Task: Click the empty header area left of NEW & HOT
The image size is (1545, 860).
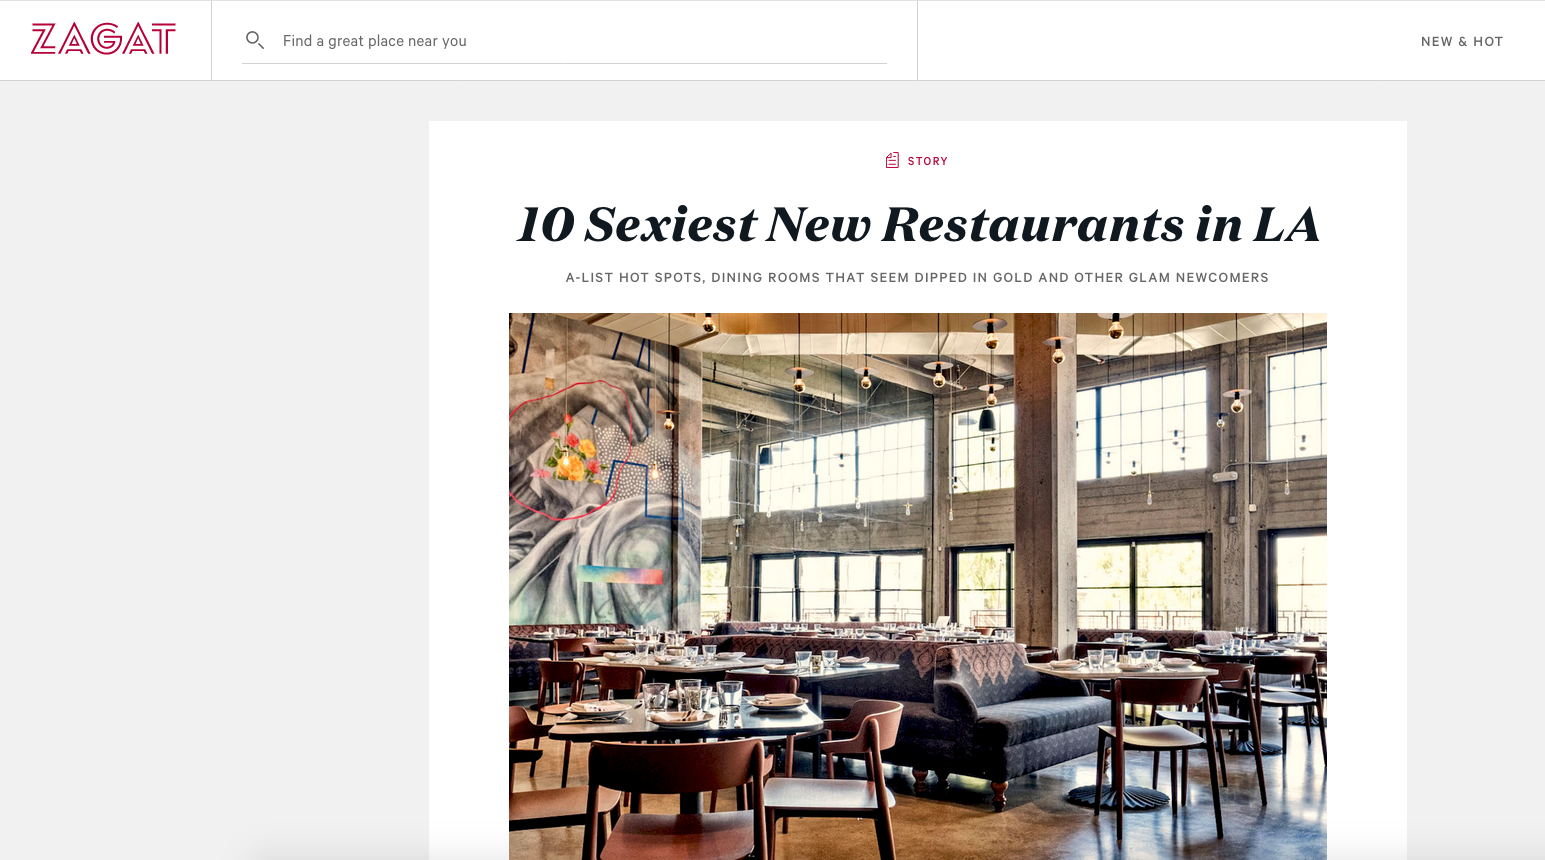Action: click(1160, 41)
